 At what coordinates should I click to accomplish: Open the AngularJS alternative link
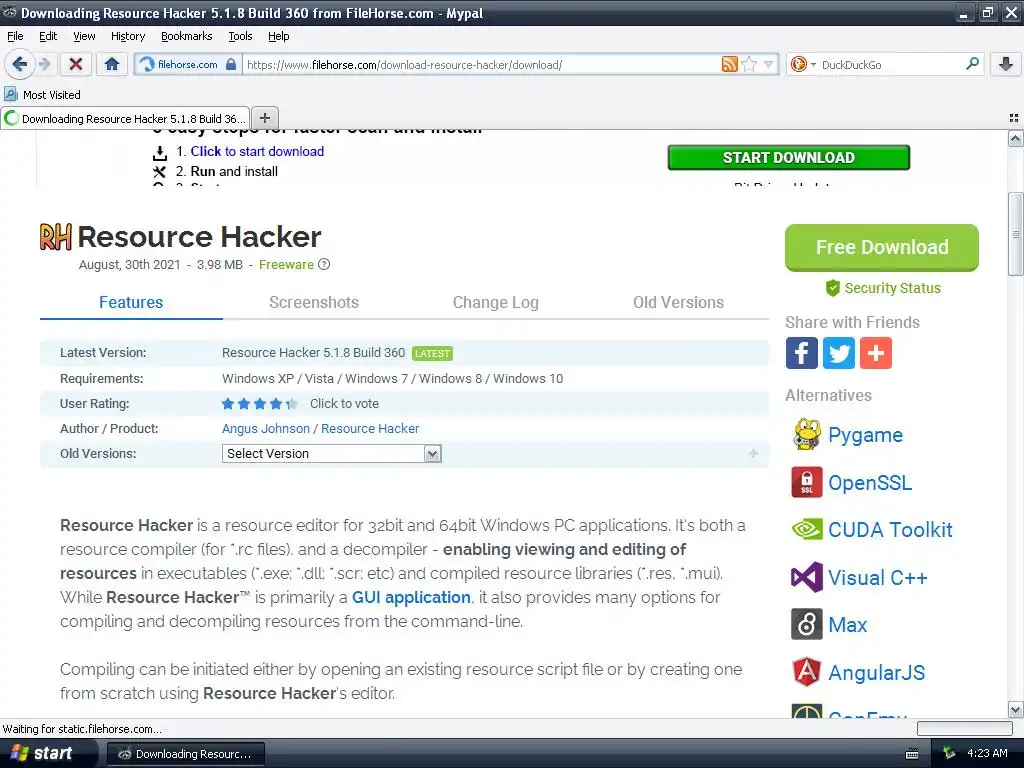click(x=876, y=672)
